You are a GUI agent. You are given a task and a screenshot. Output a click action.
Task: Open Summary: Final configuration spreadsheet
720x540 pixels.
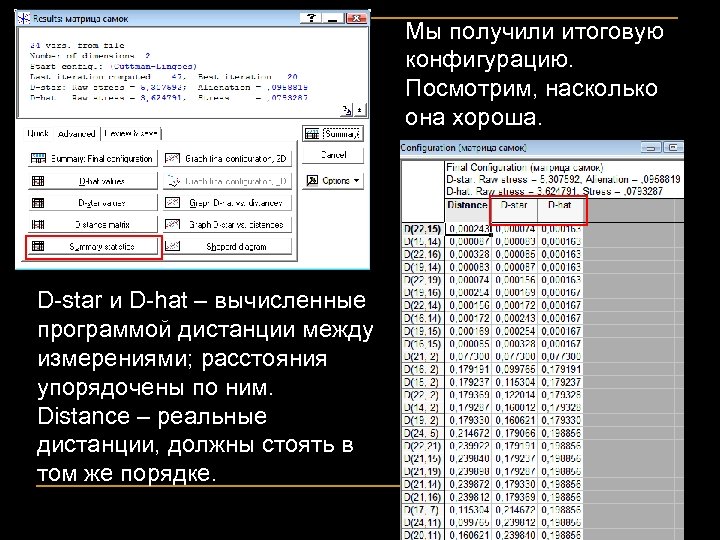coord(92,158)
